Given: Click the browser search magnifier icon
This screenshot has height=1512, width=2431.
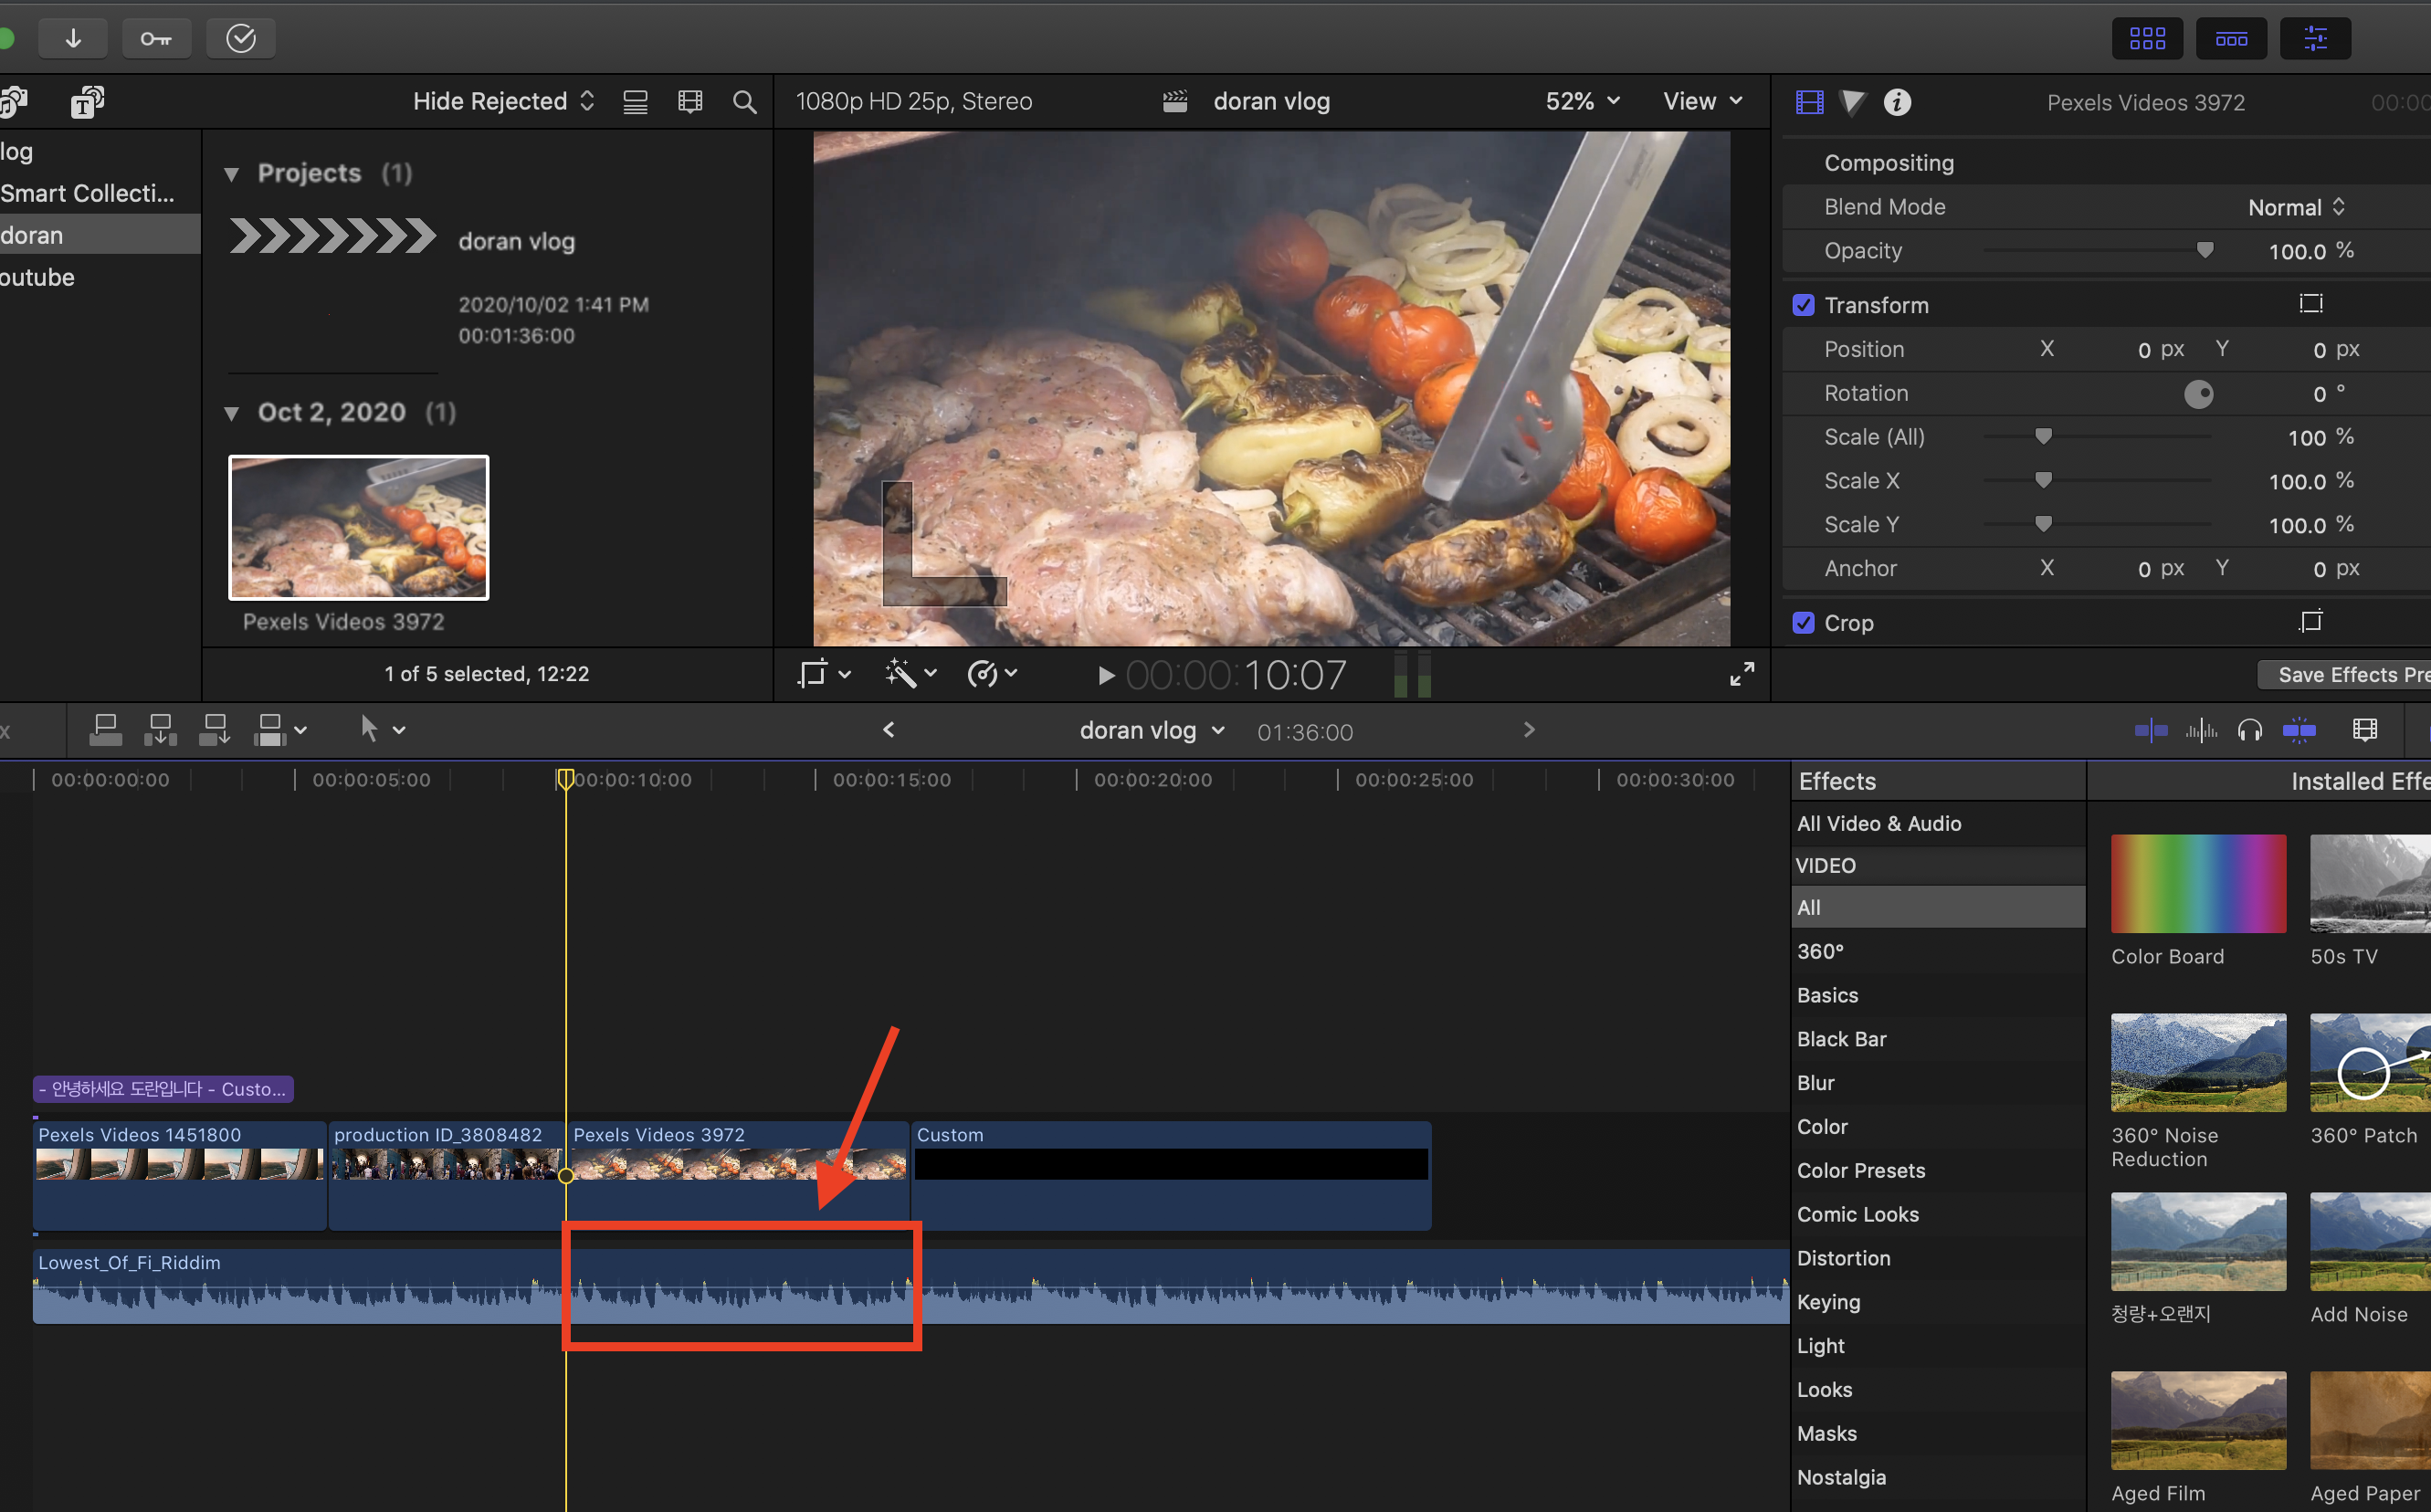Looking at the screenshot, I should click(744, 102).
